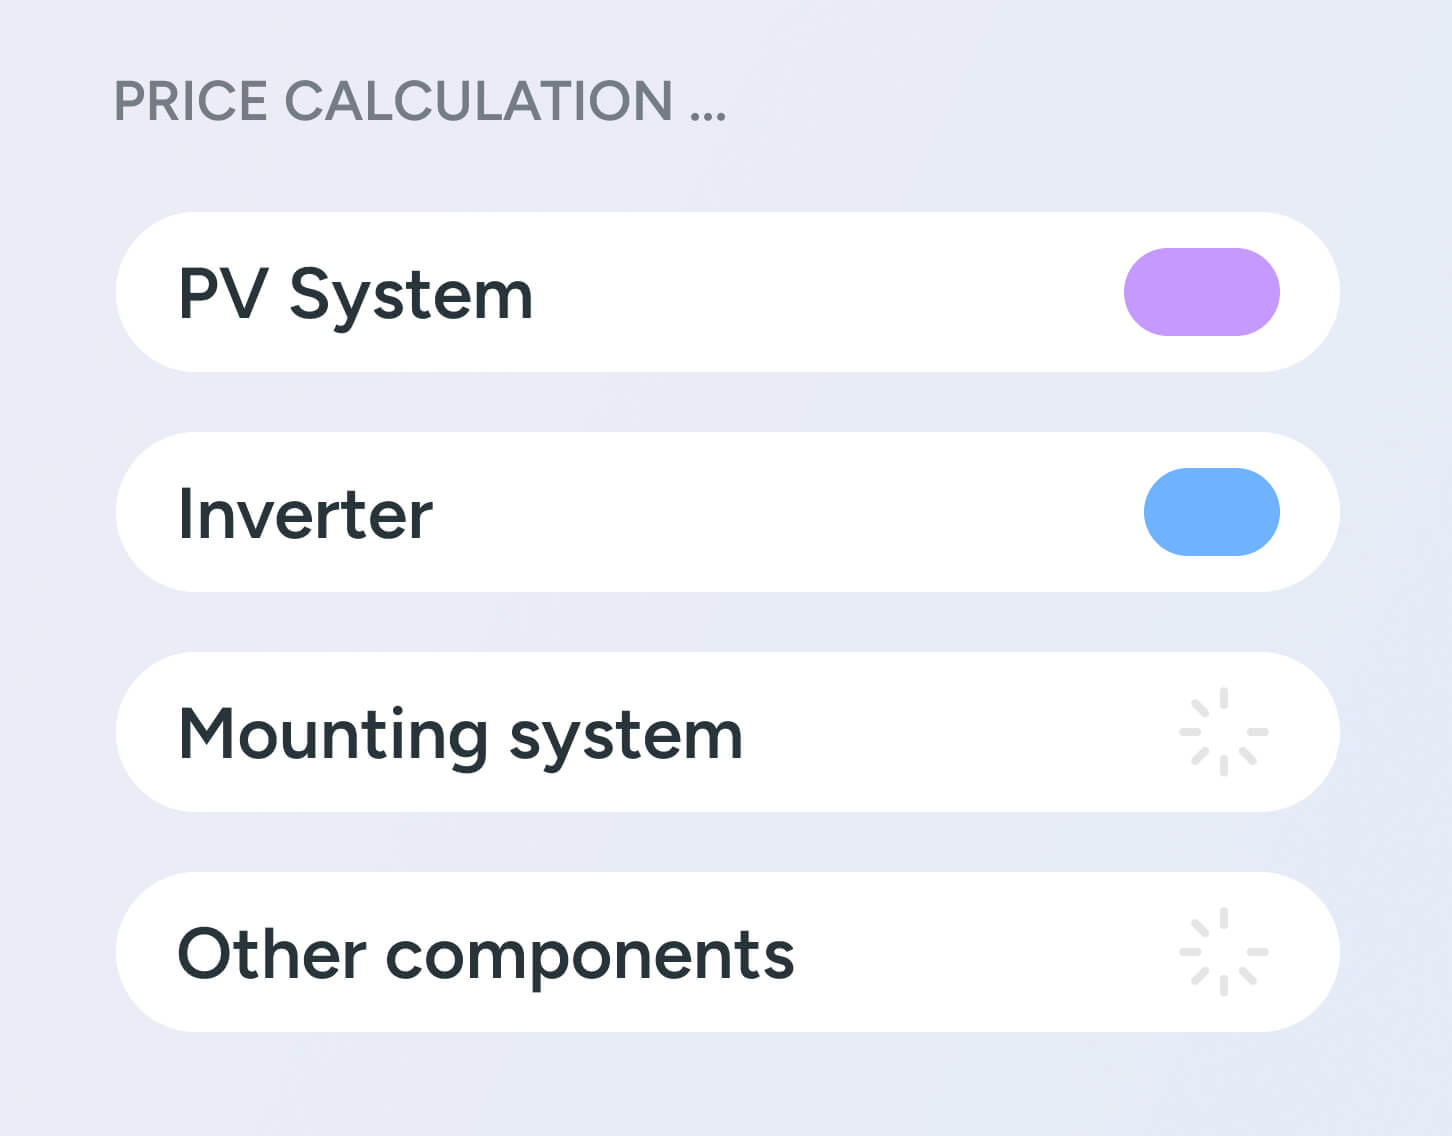The image size is (1452, 1136).
Task: Select the Other components row
Action: coord(727,952)
